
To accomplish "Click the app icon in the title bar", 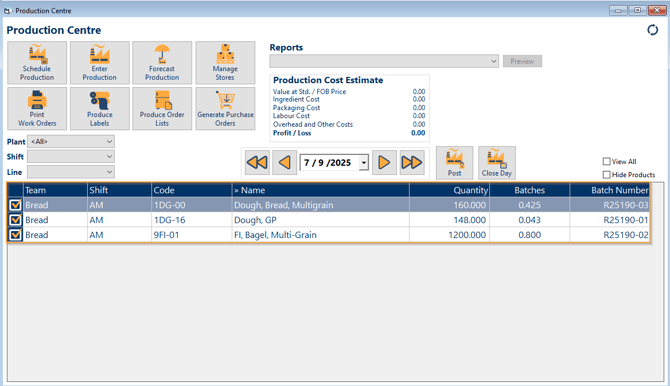I will pyautogui.click(x=7, y=11).
